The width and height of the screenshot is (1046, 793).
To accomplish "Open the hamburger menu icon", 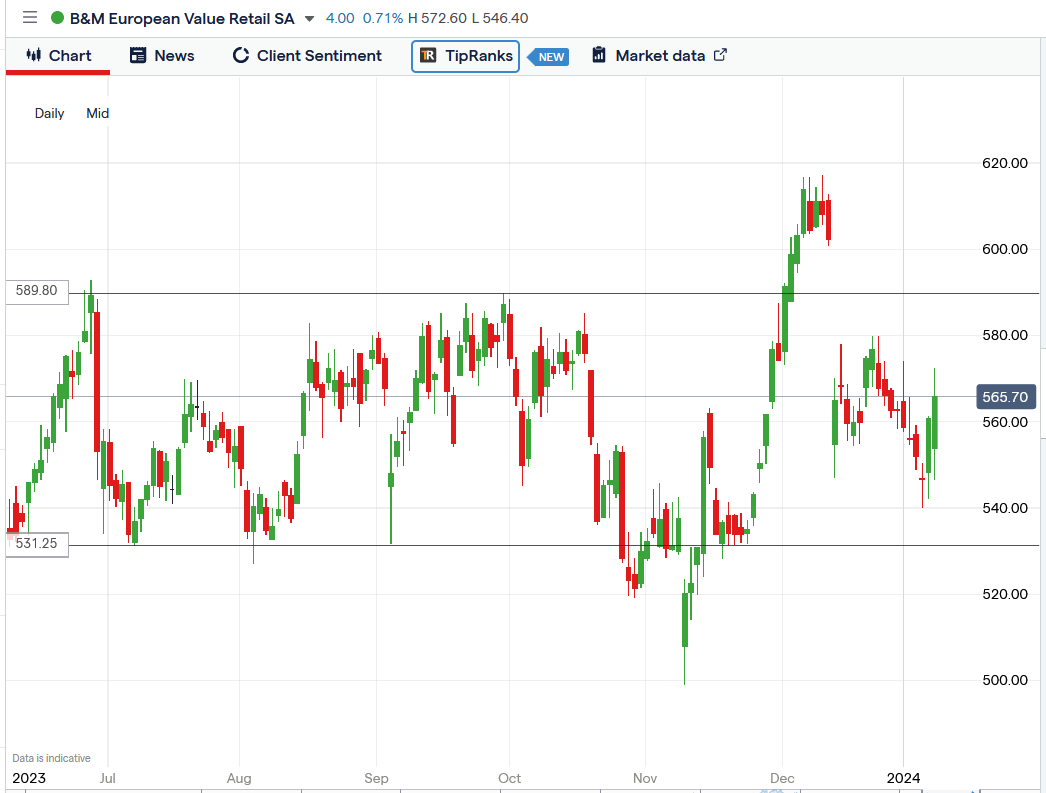I will 30,17.
